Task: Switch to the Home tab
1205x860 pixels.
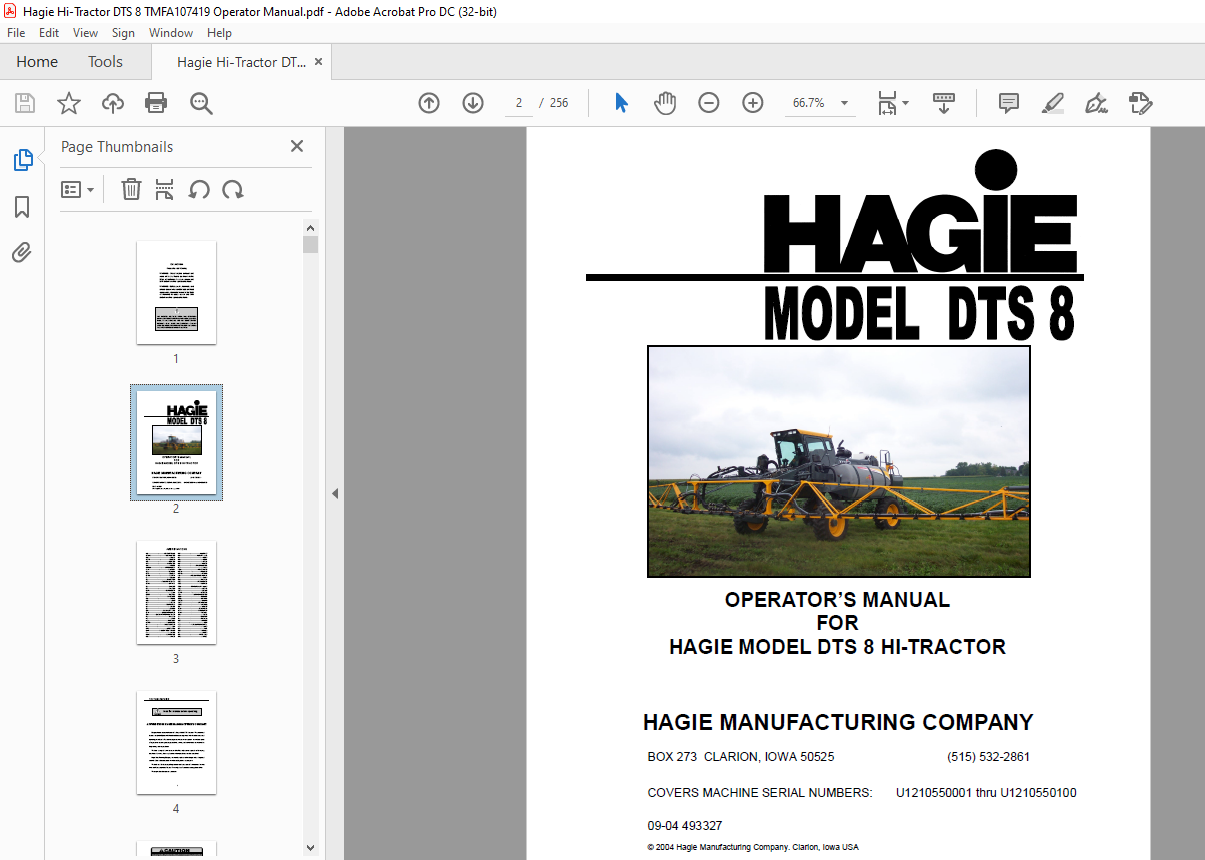Action: pyautogui.click(x=37, y=62)
